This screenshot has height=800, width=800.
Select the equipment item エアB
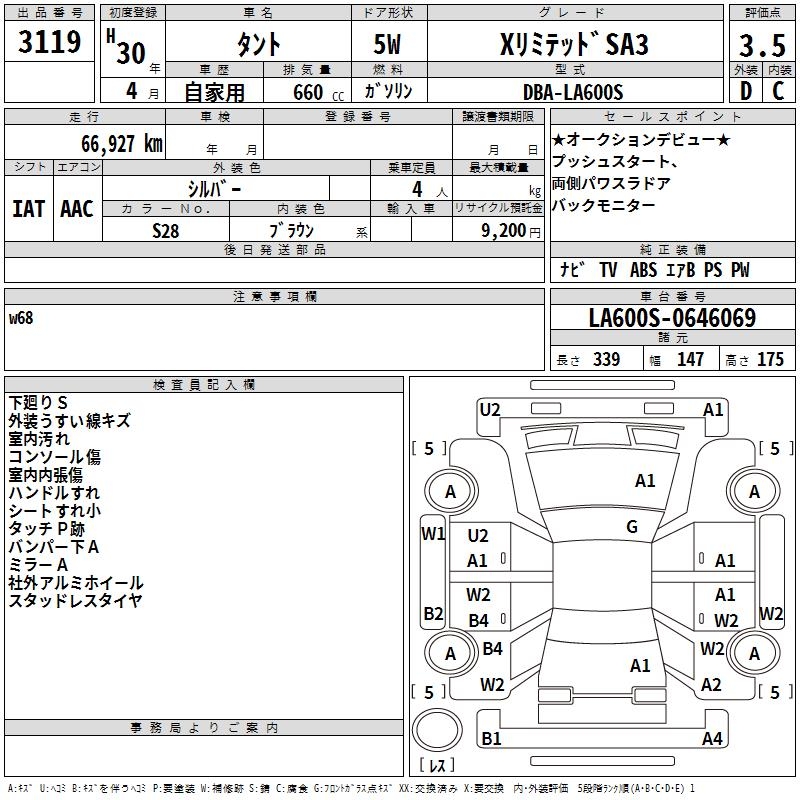point(681,269)
